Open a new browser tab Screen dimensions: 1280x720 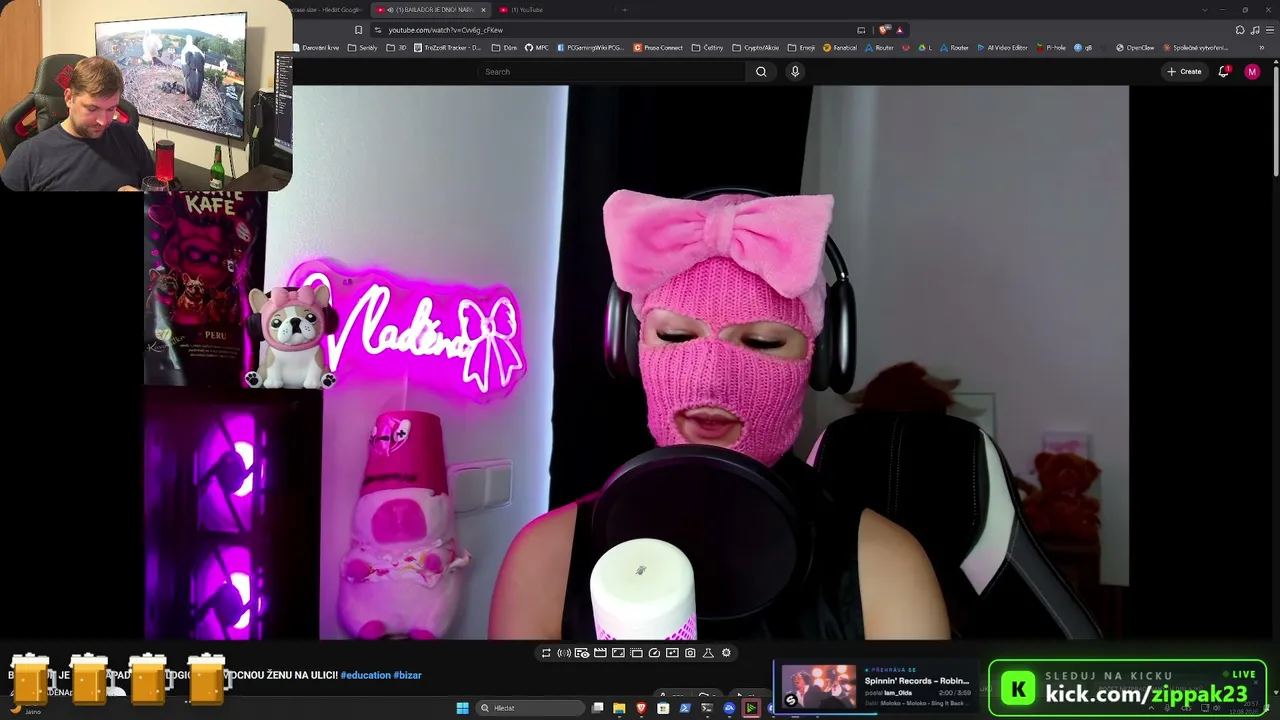tap(624, 10)
